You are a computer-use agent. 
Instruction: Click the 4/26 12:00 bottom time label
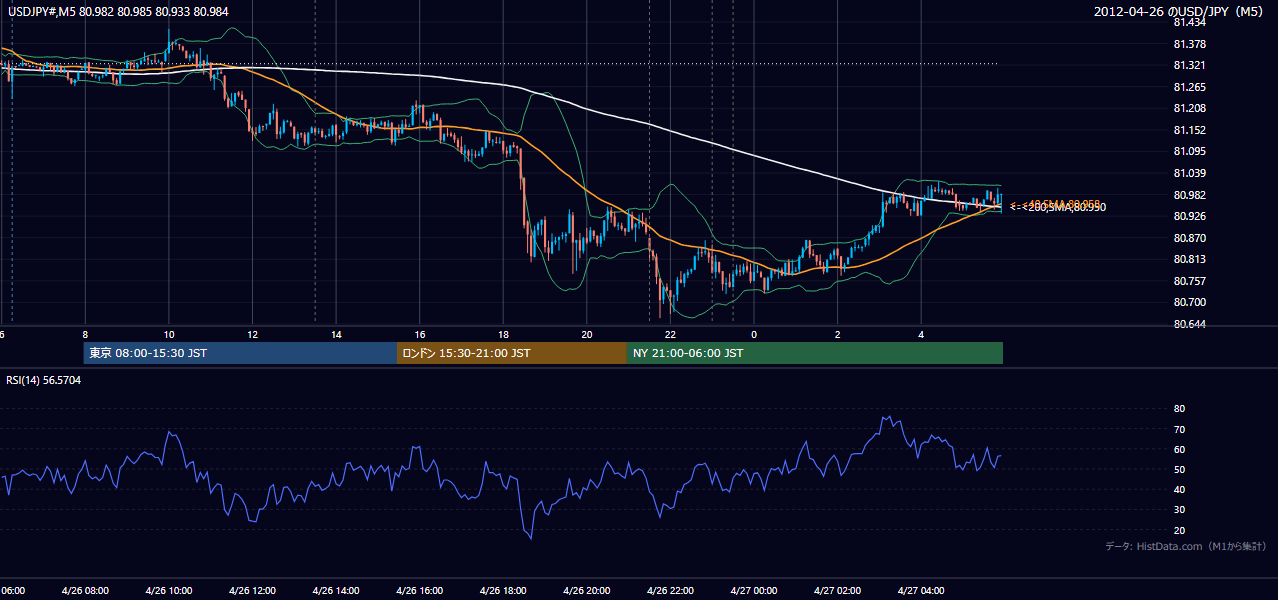(x=252, y=591)
